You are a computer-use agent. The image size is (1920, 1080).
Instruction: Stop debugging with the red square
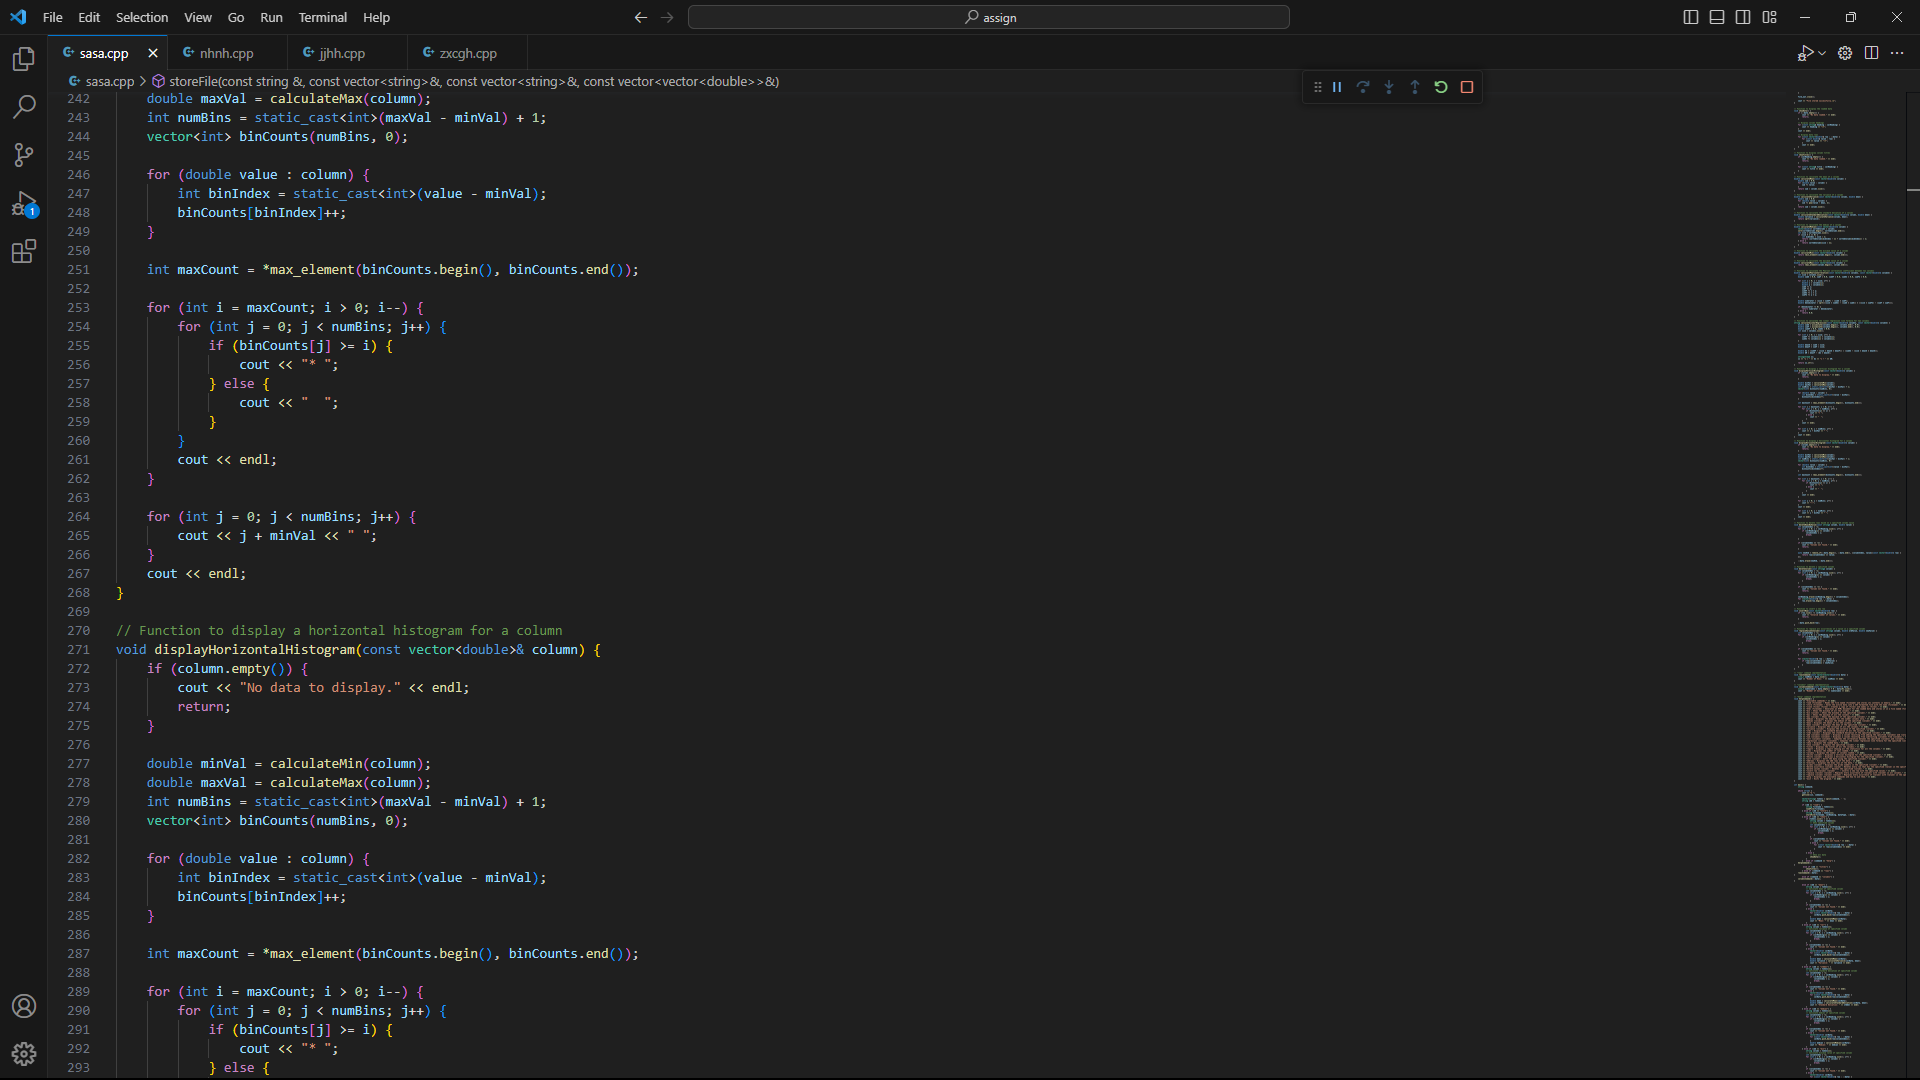(1467, 87)
